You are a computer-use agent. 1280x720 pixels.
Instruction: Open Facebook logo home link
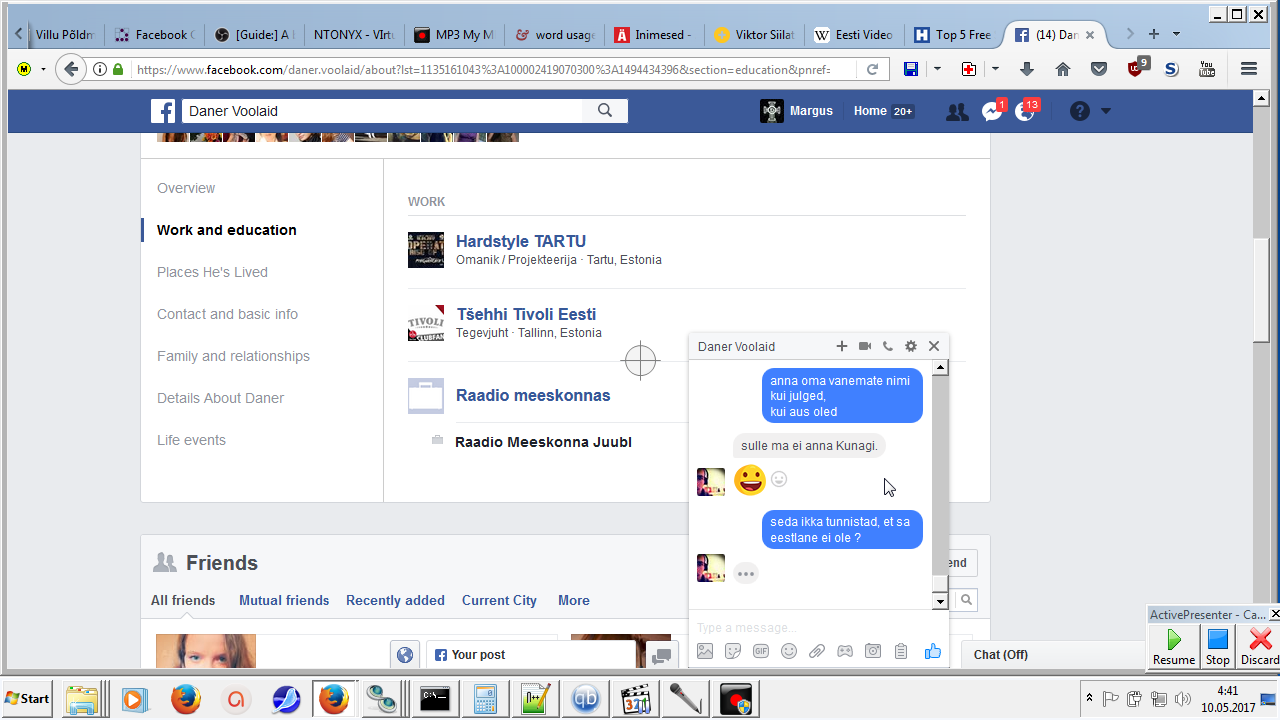point(163,111)
